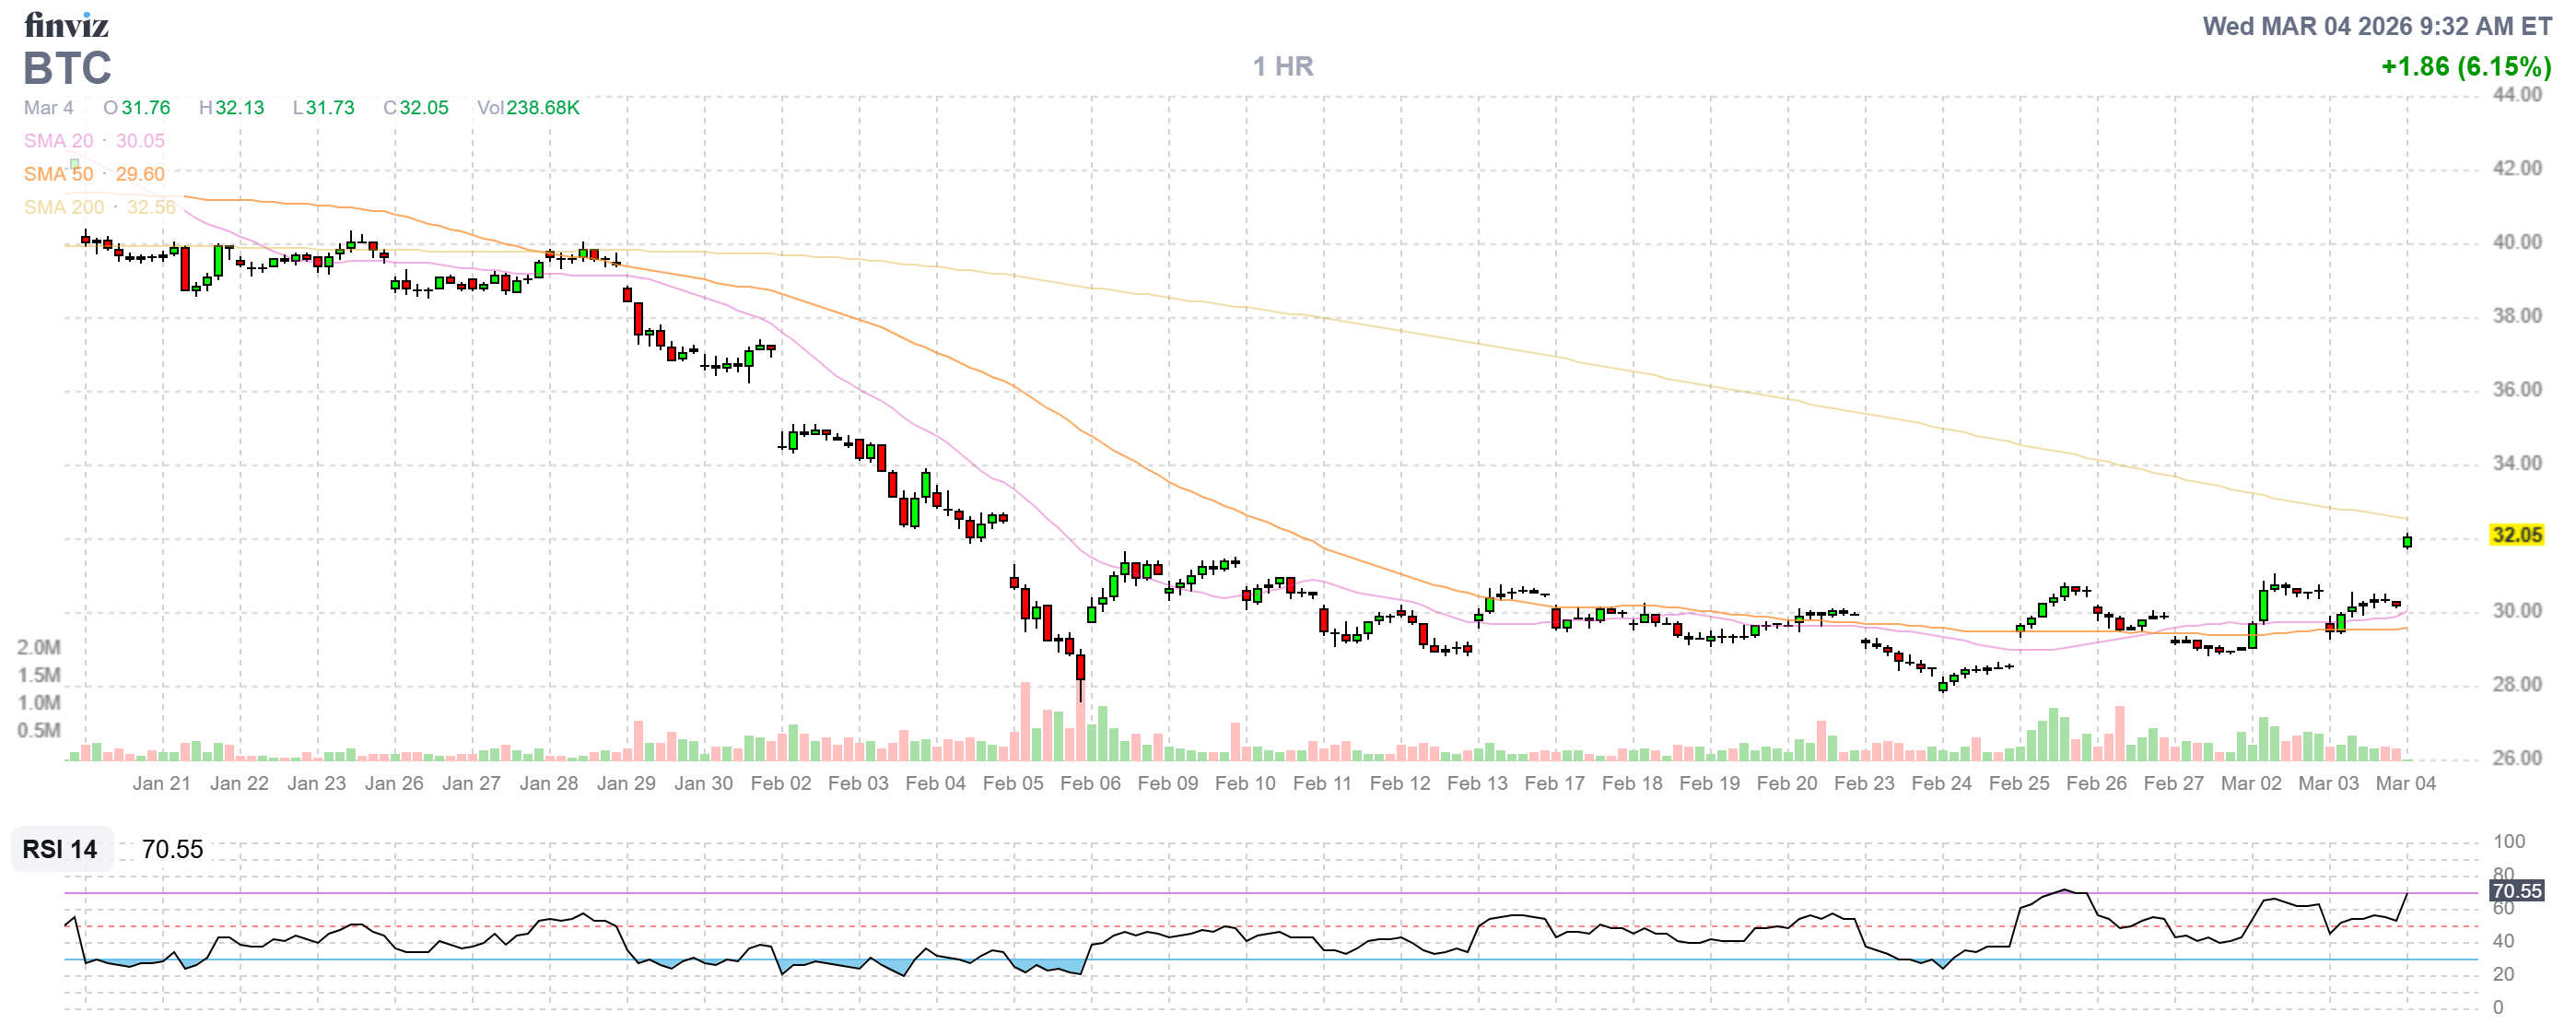Viewport: 2576px width, 1036px height.
Task: Click the small green square candle marker near SMA 50
Action: (74, 164)
